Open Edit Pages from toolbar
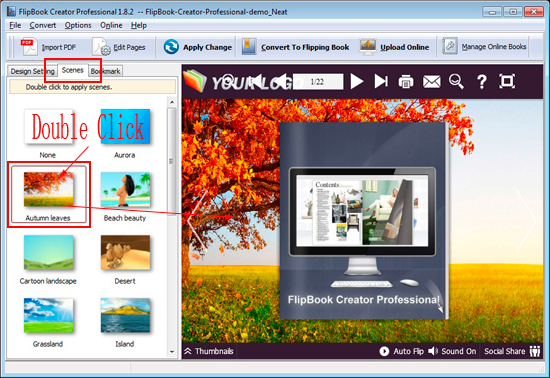 click(x=119, y=47)
